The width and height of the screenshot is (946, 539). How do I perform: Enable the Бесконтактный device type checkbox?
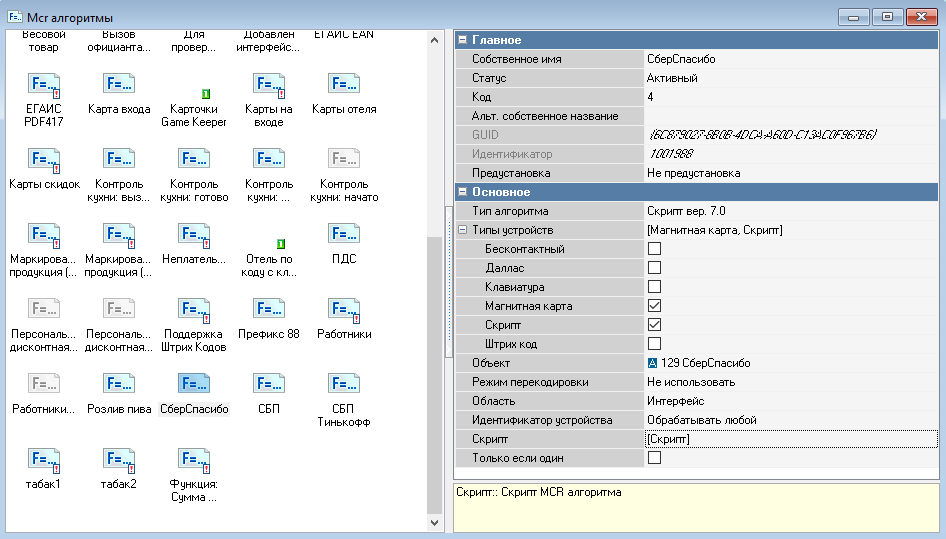coord(654,249)
